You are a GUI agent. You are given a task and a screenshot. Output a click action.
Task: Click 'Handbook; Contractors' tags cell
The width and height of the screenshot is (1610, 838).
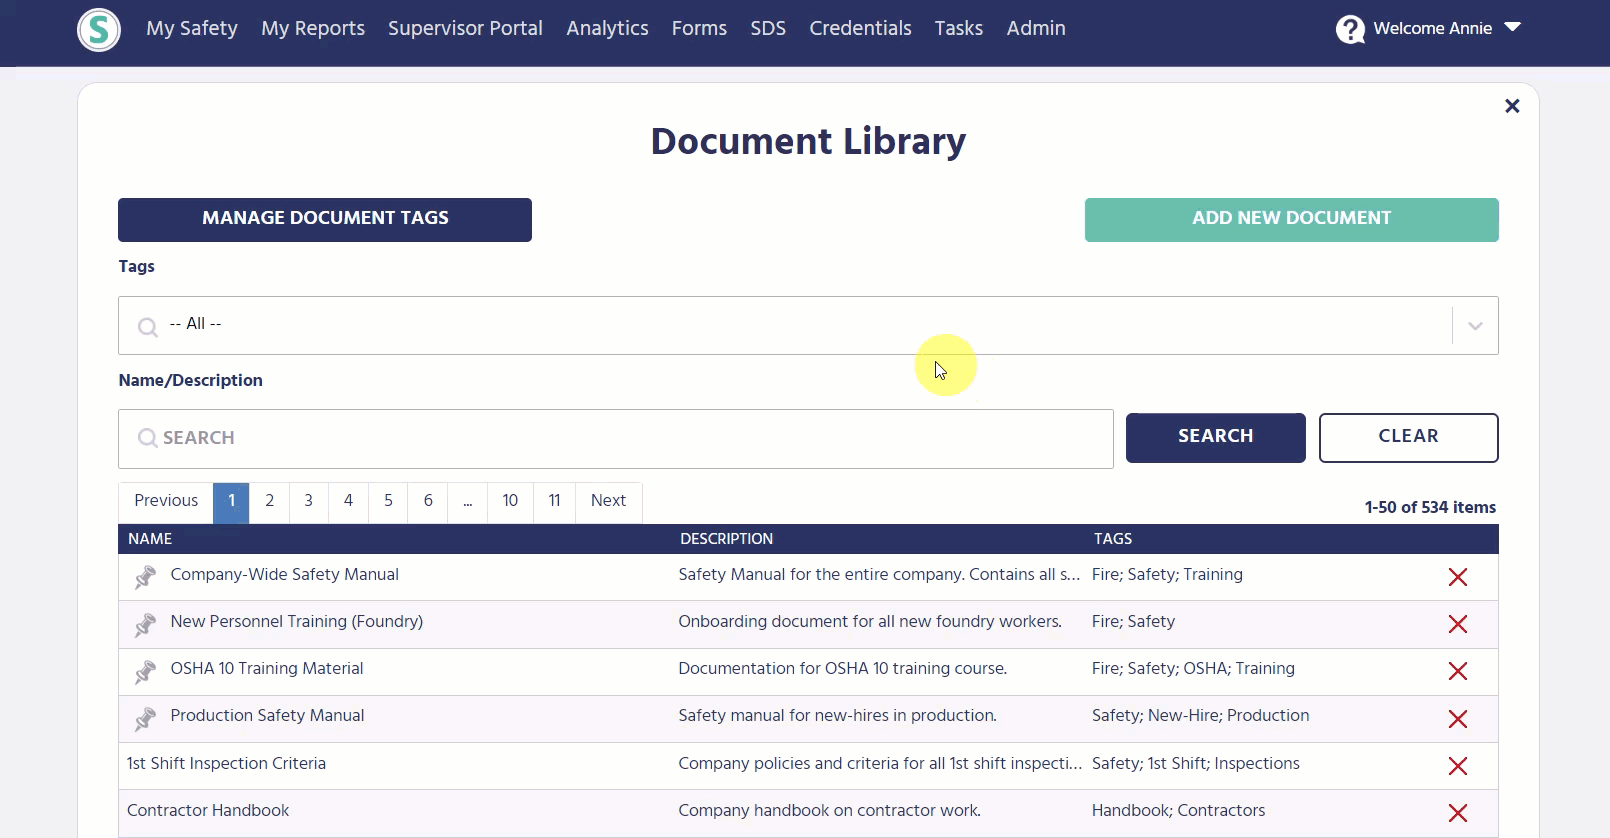pos(1178,811)
